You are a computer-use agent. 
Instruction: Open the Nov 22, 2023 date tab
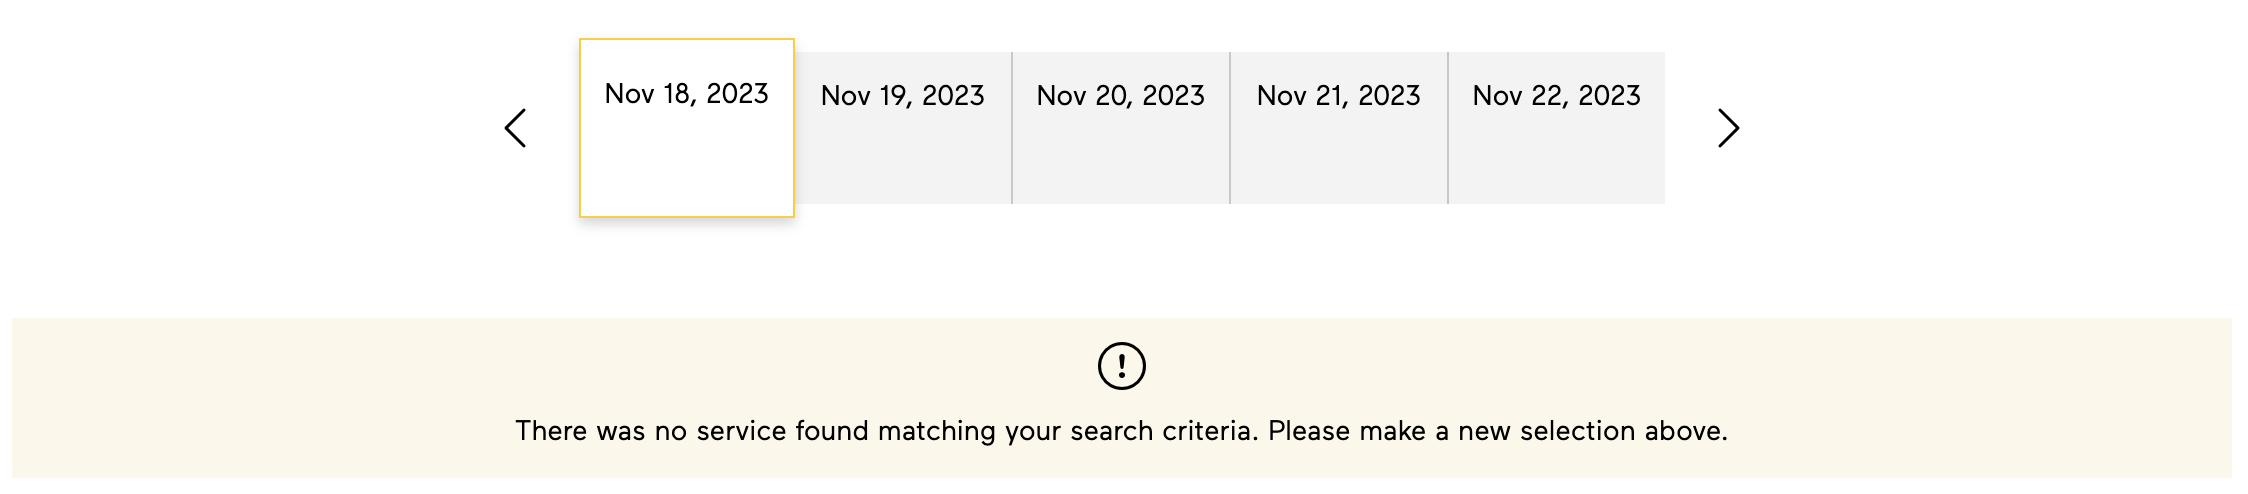click(1557, 128)
